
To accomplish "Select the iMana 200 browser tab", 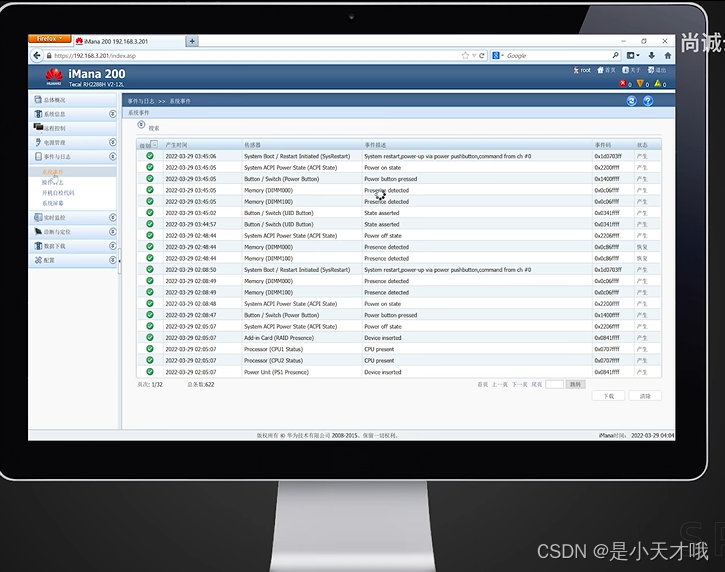I will pos(129,41).
